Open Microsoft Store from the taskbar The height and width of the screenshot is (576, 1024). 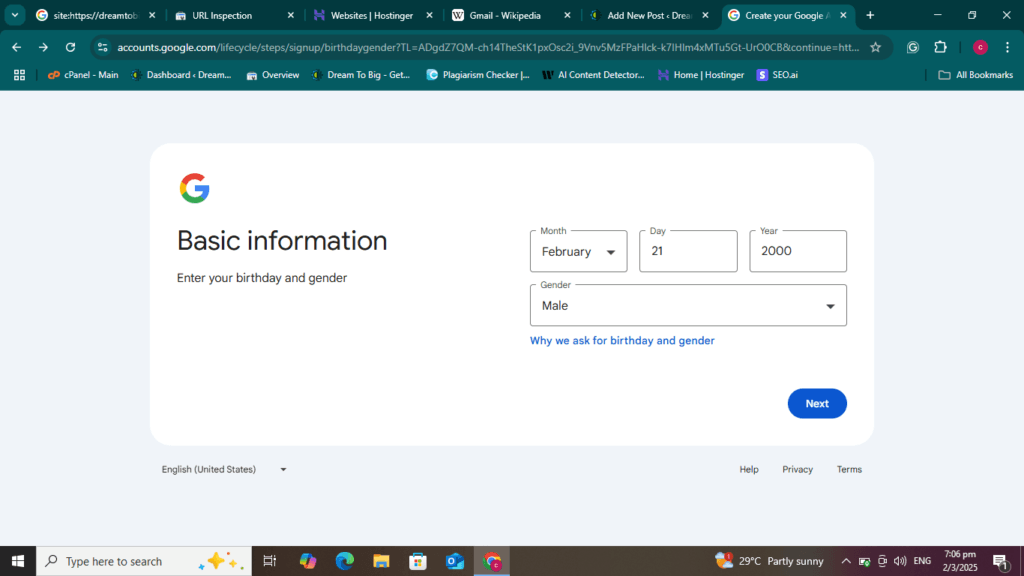418,561
